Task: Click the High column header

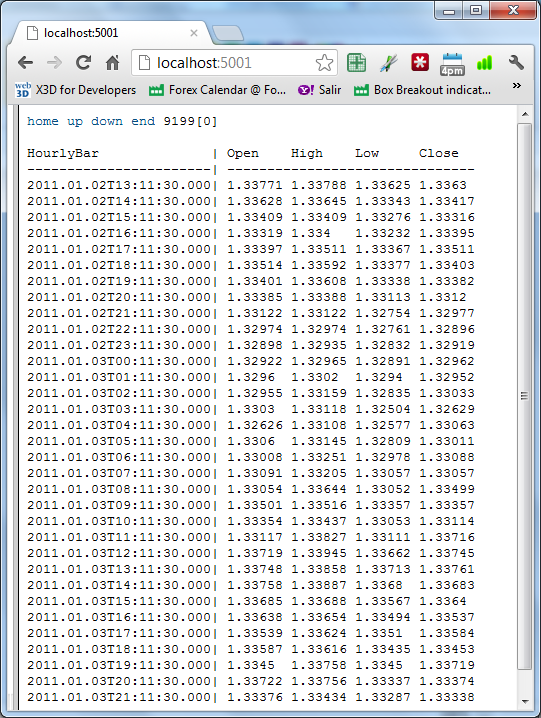Action: pos(307,153)
